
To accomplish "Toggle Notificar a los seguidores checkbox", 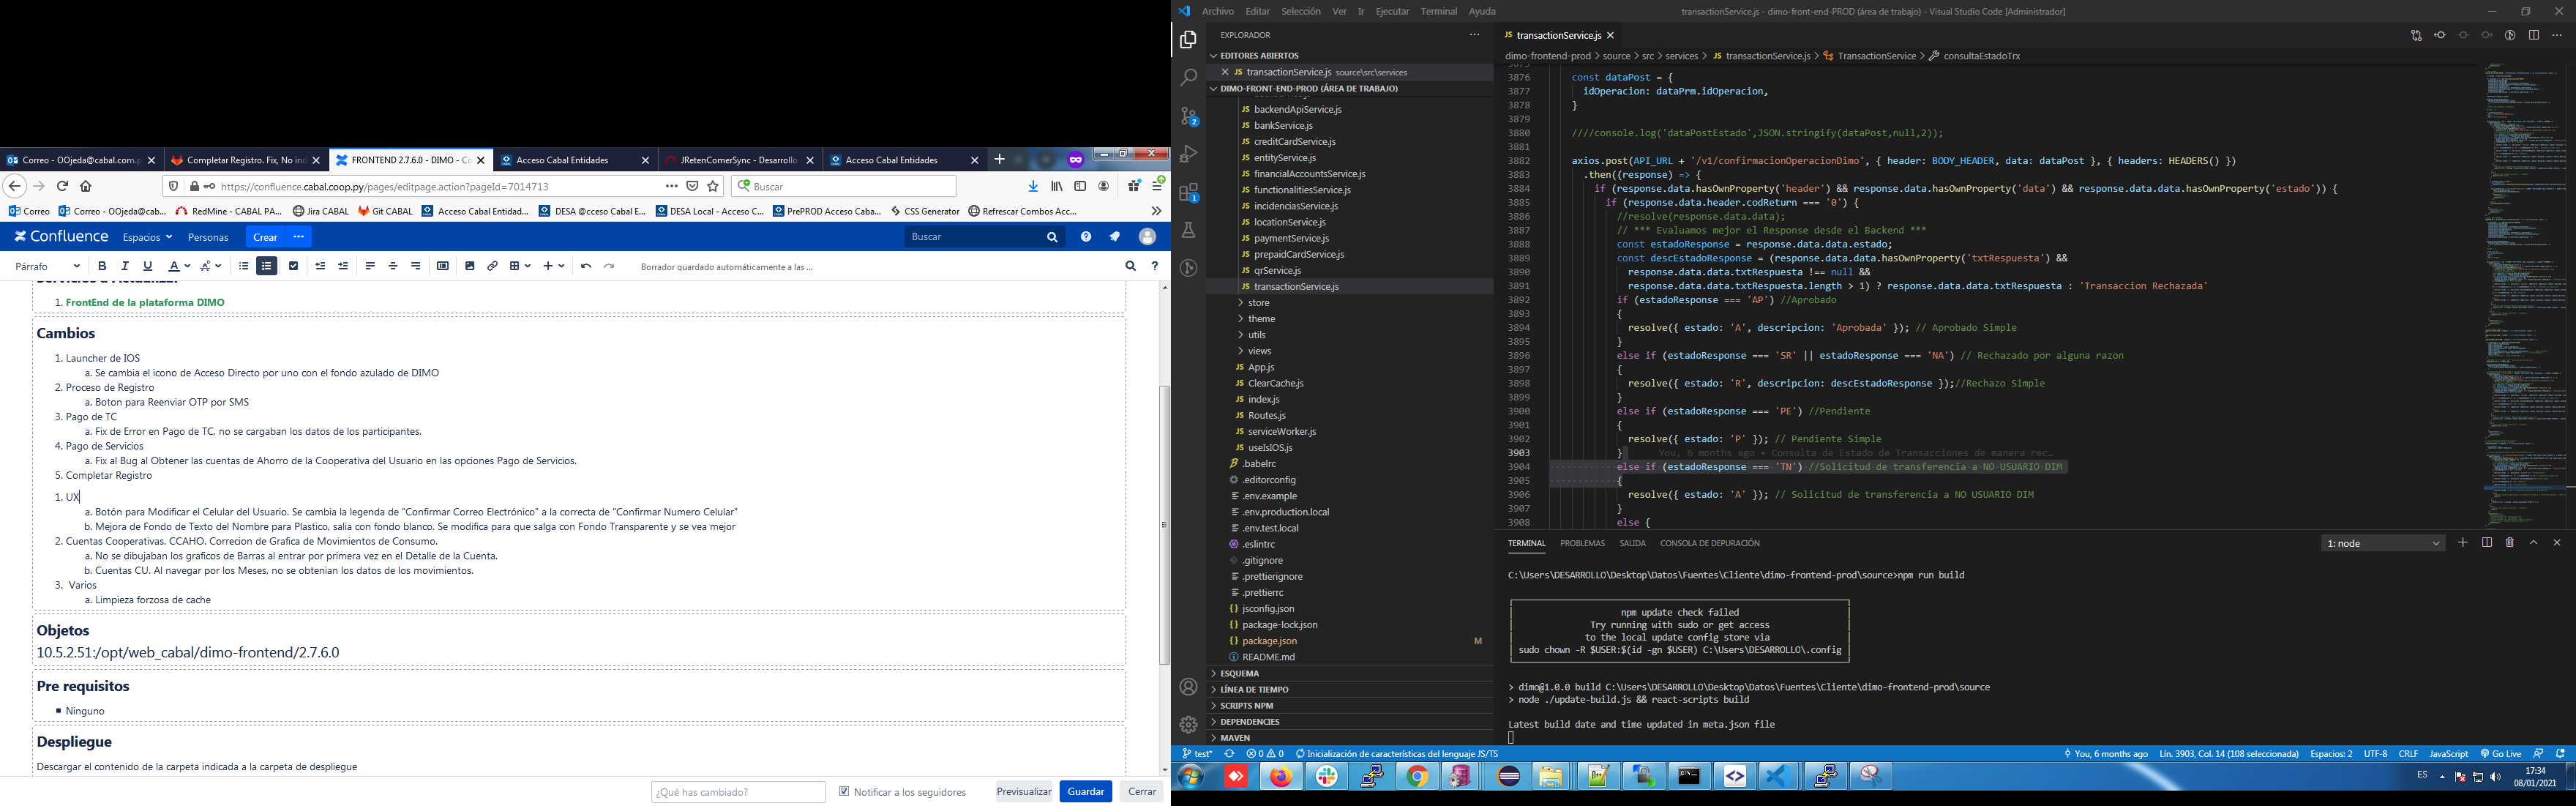I will pyautogui.click(x=844, y=791).
